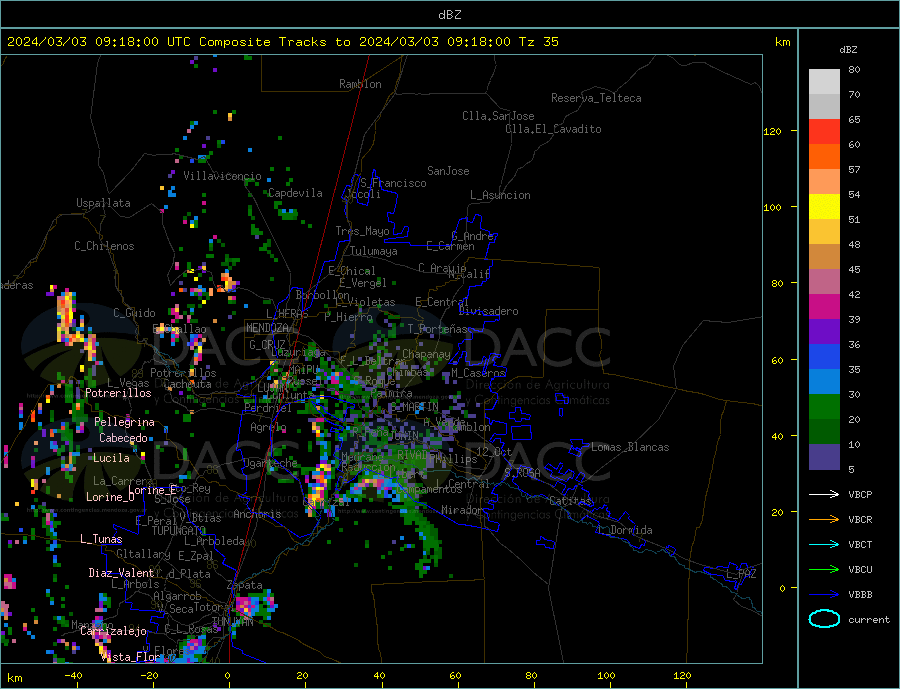Click the 'Mirador' place label
This screenshot has height=689, width=900.
[462, 510]
